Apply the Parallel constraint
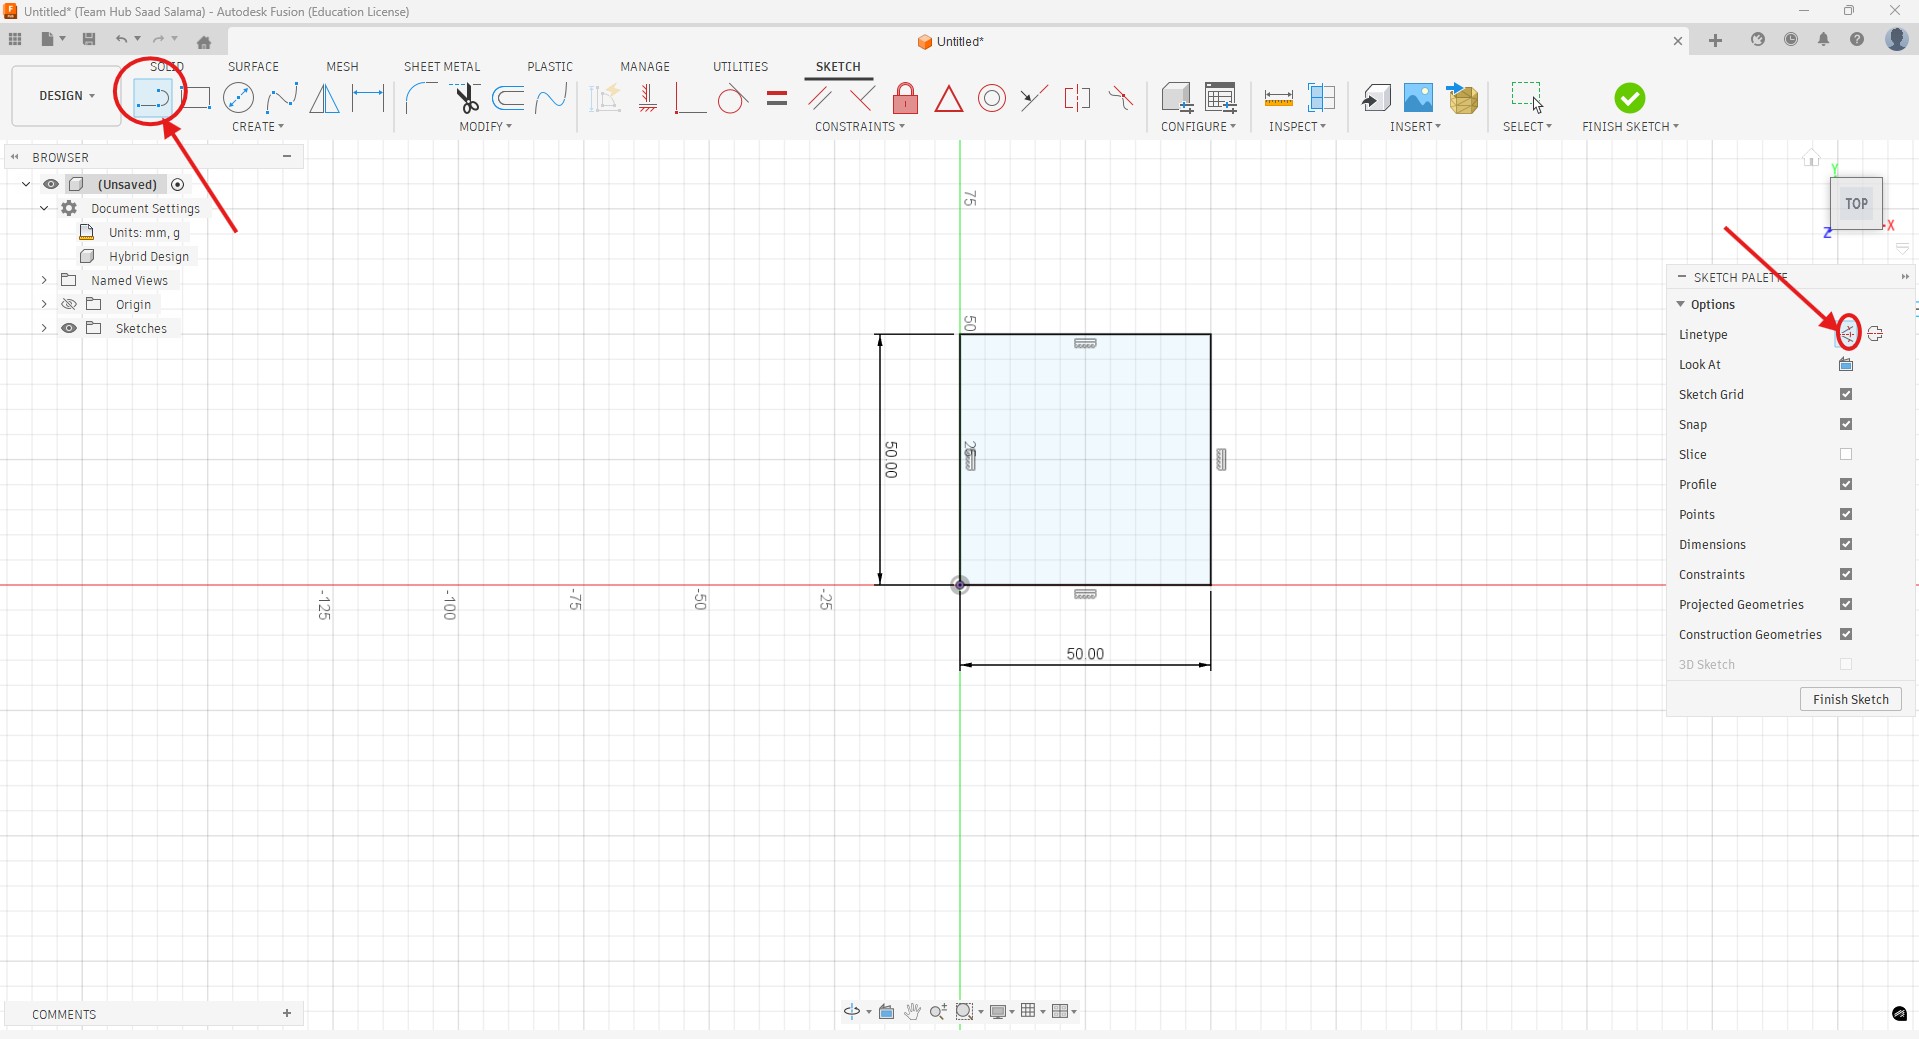The width and height of the screenshot is (1919, 1039). tap(820, 97)
